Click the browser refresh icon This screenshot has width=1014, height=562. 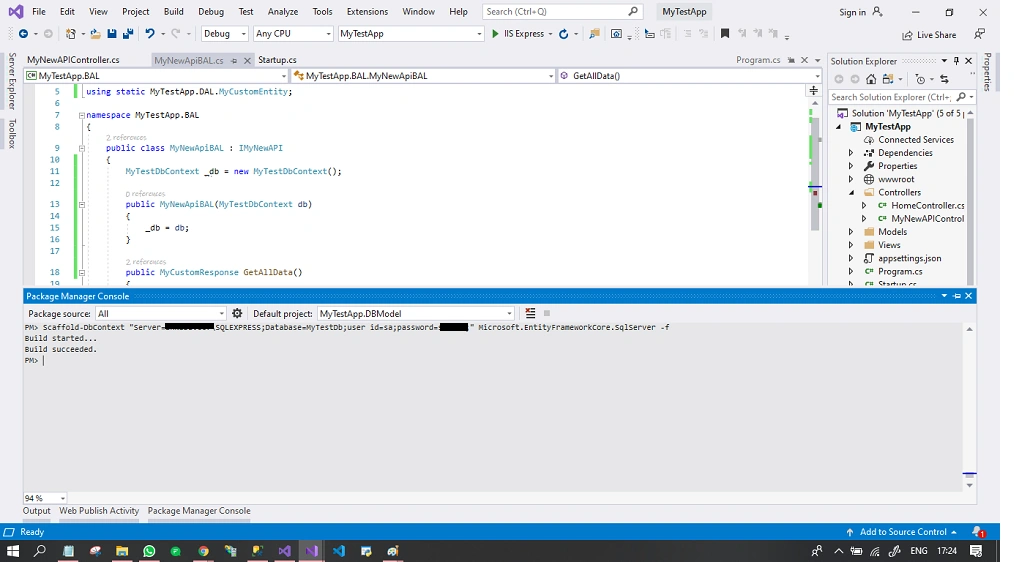point(563,34)
